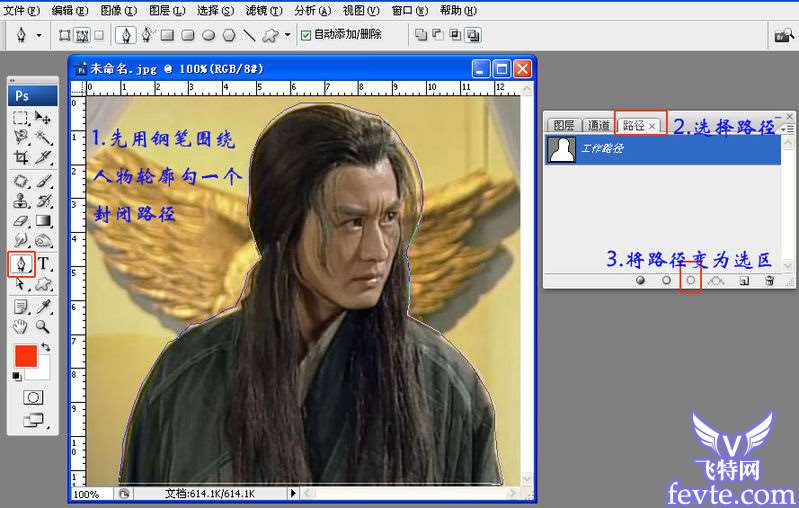Open the 图像(I) menu
This screenshot has height=508, width=799.
[x=119, y=10]
